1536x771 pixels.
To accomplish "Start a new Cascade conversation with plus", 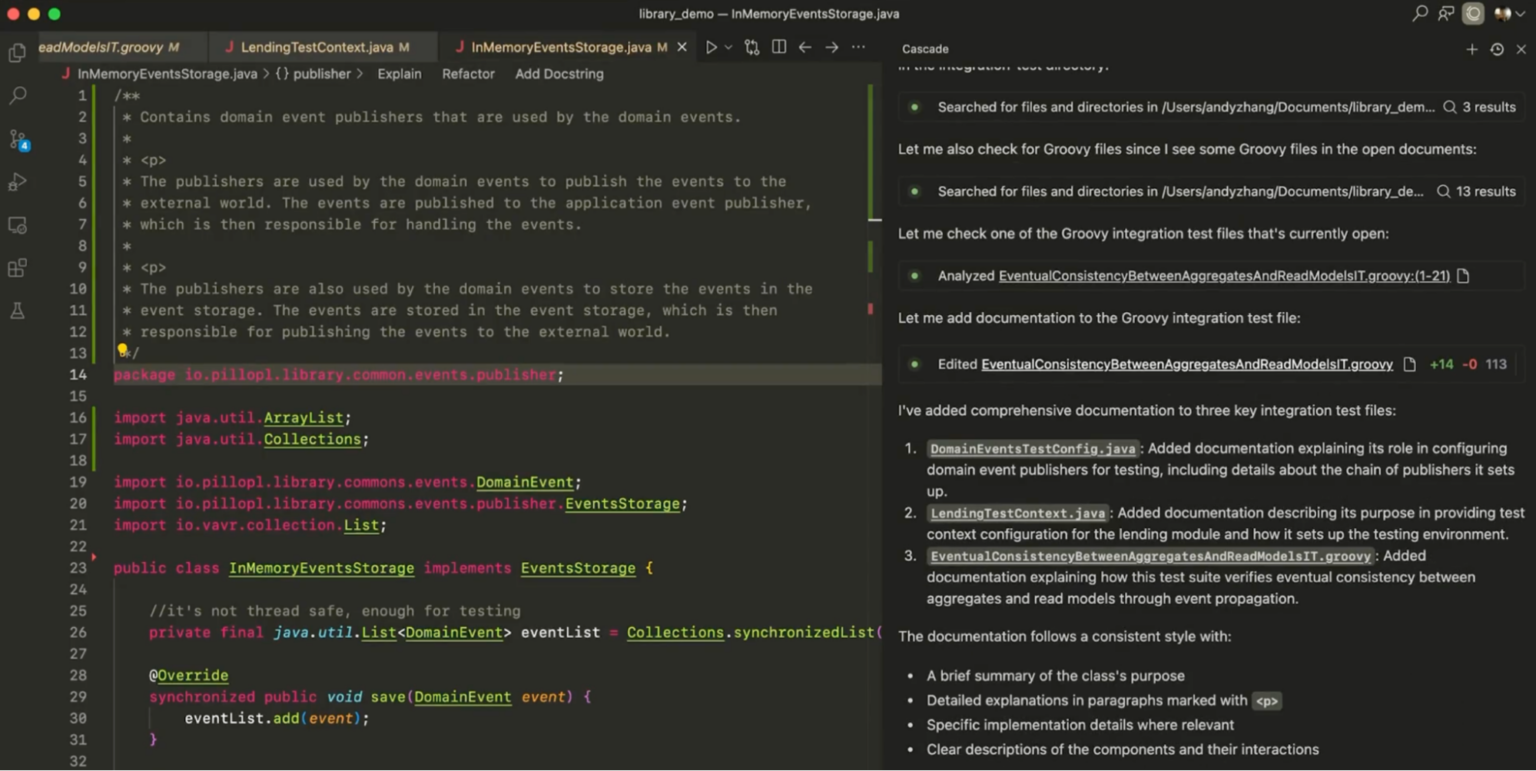I will 1471,49.
